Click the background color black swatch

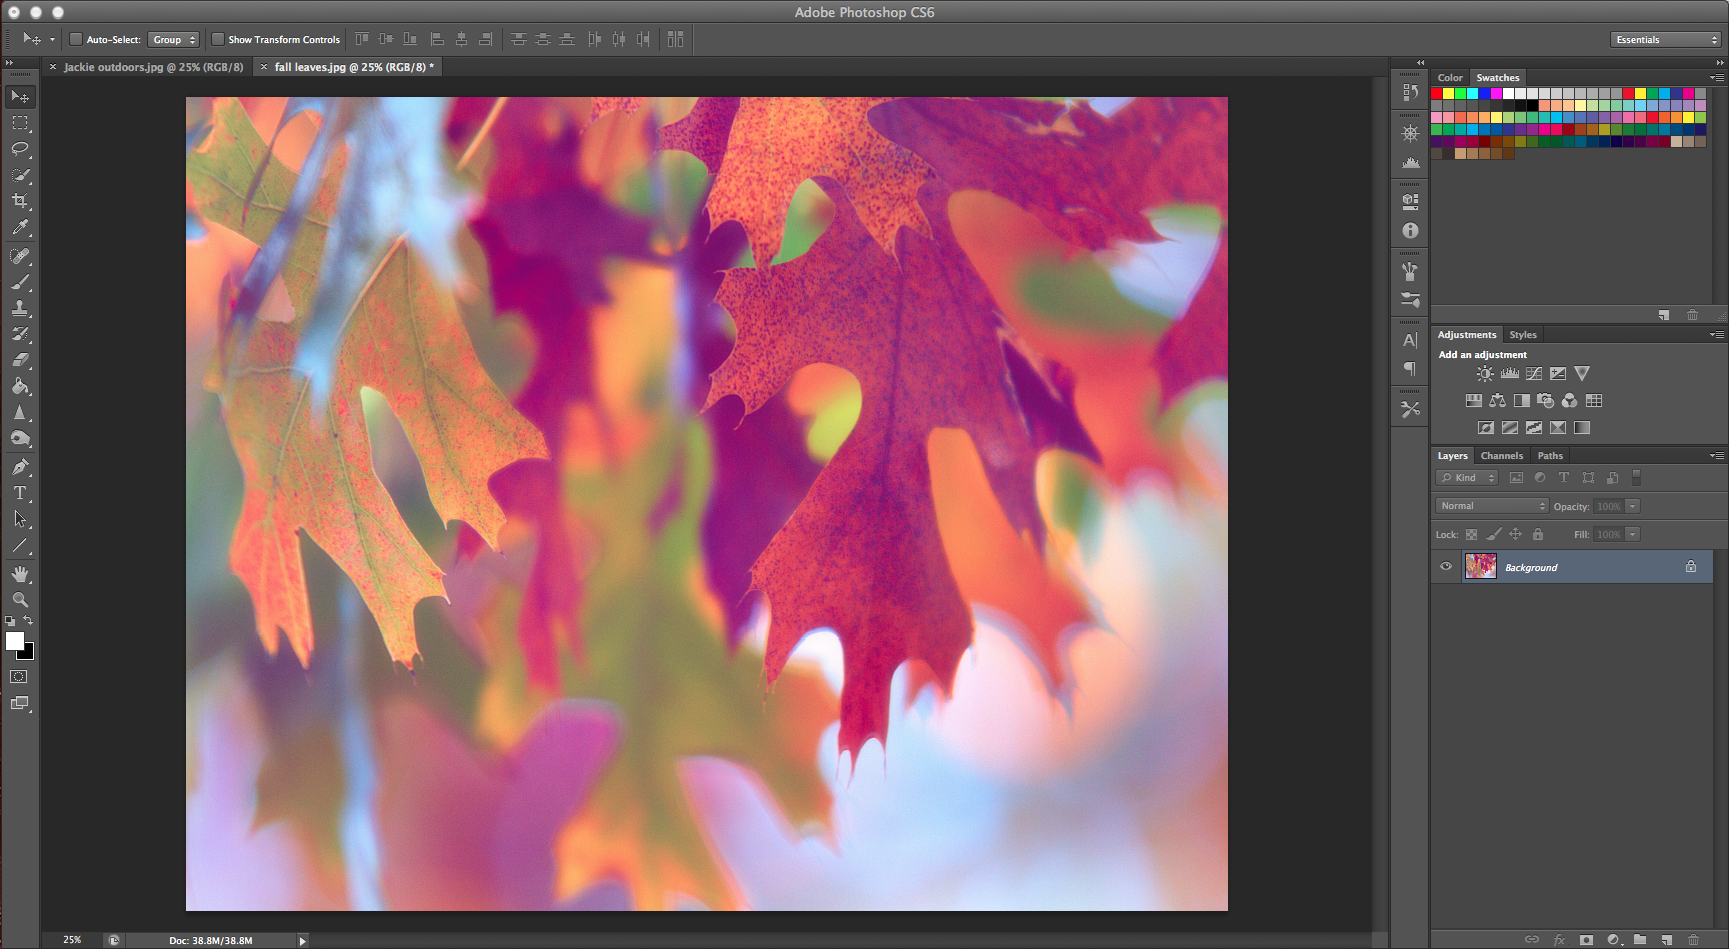(28, 653)
